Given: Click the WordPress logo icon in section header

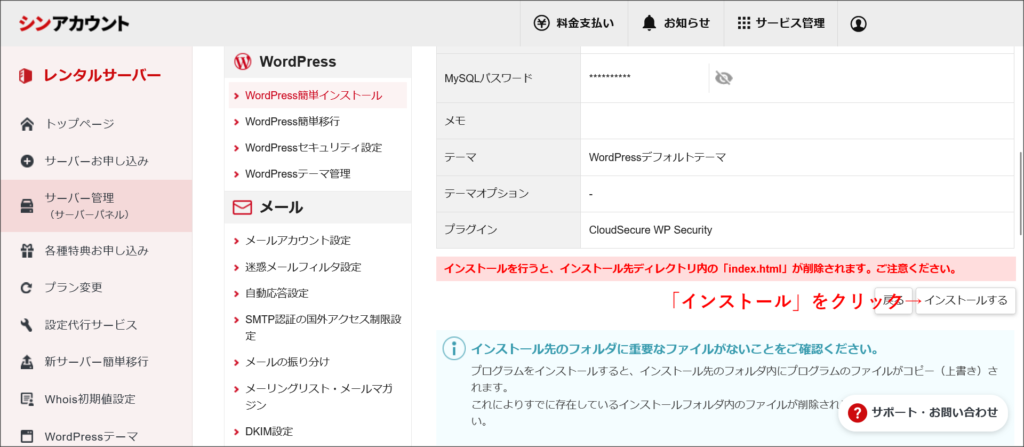Looking at the screenshot, I should pyautogui.click(x=242, y=62).
